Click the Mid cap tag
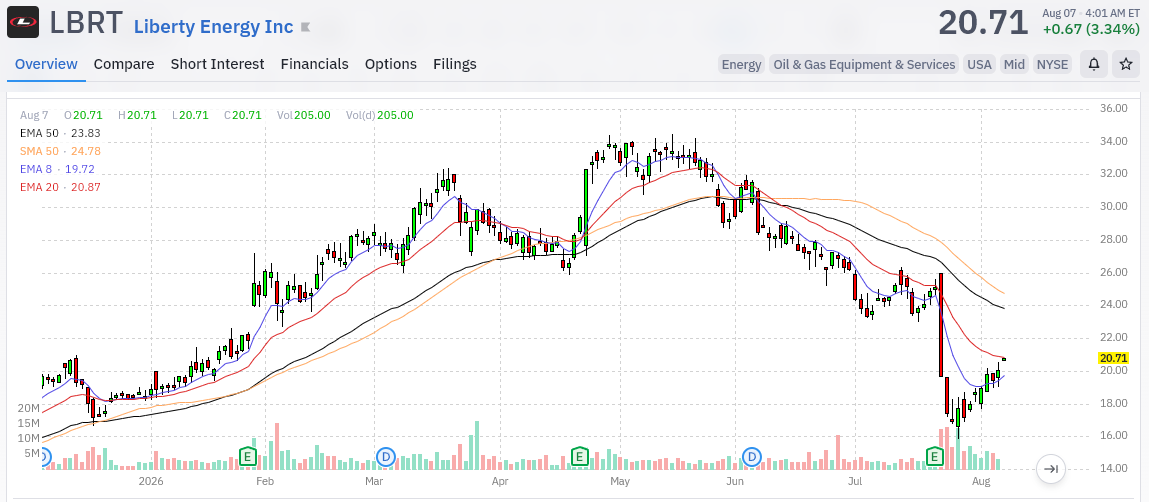The image size is (1149, 502). (x=1014, y=64)
